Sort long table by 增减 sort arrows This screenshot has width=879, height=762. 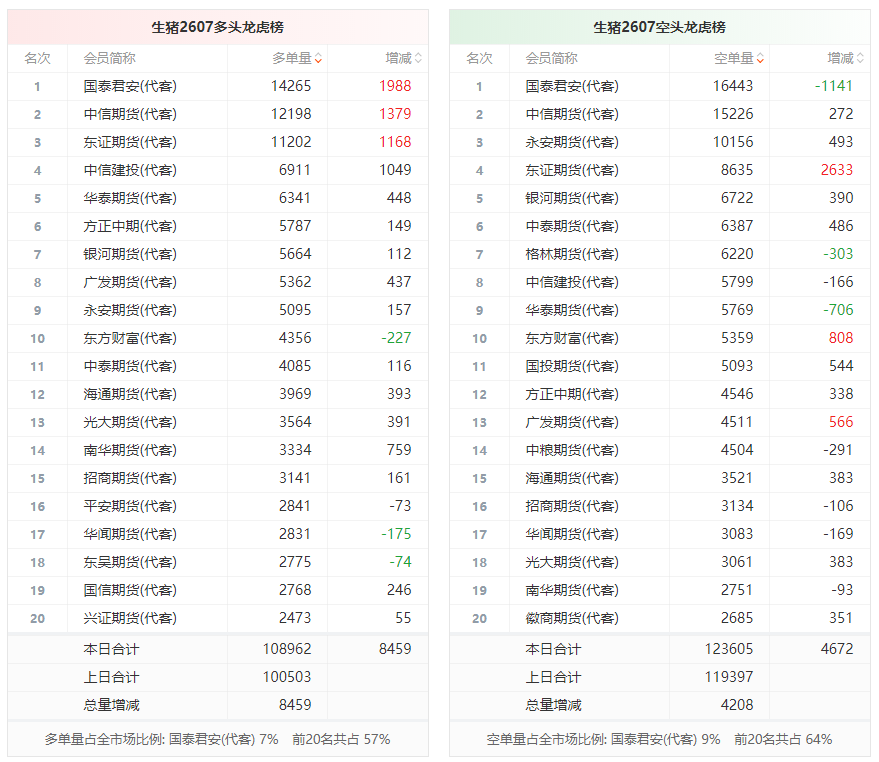[418, 58]
